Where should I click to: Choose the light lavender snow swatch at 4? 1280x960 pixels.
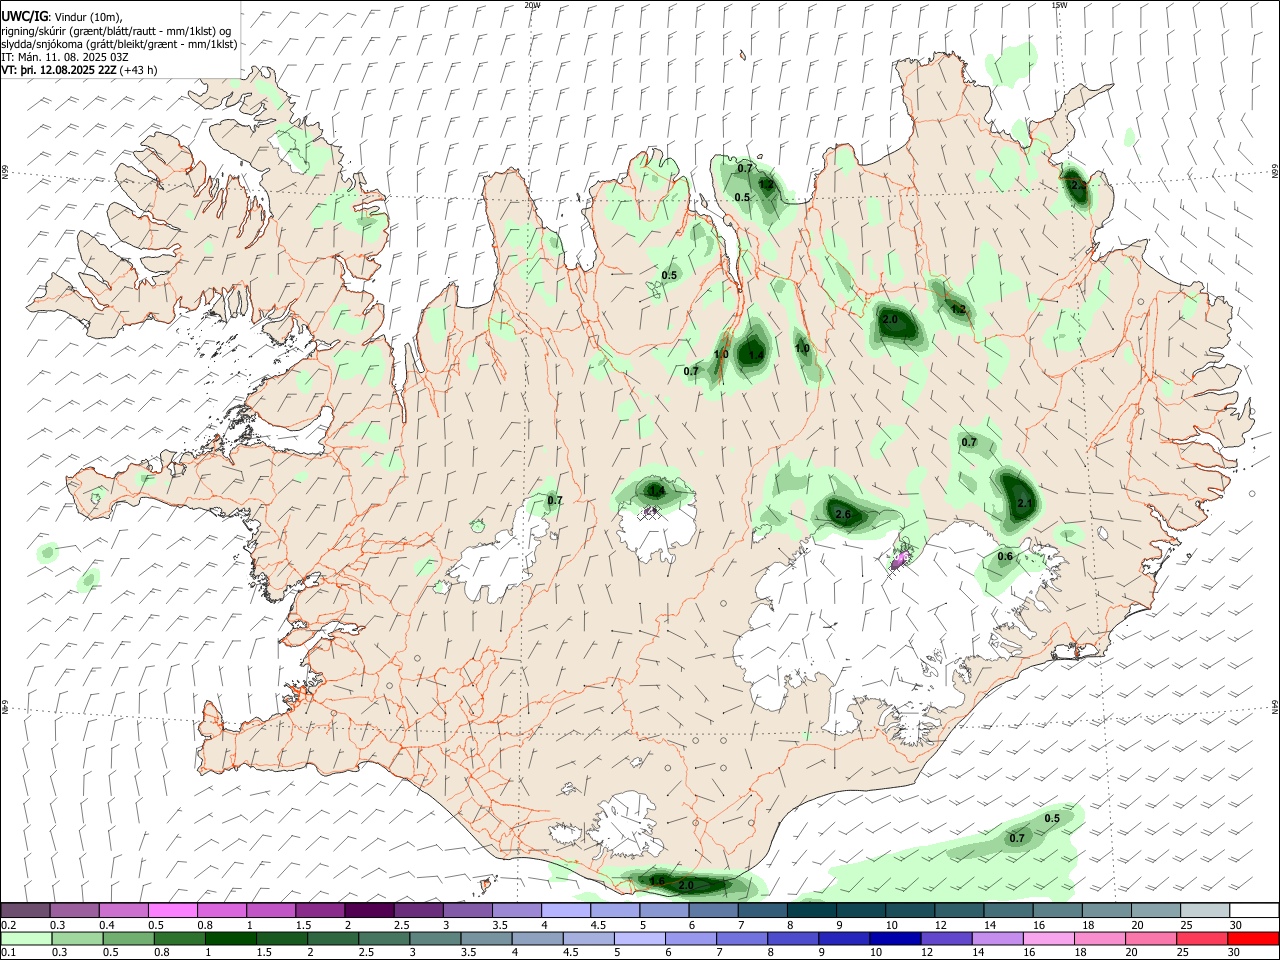pyautogui.click(x=566, y=910)
